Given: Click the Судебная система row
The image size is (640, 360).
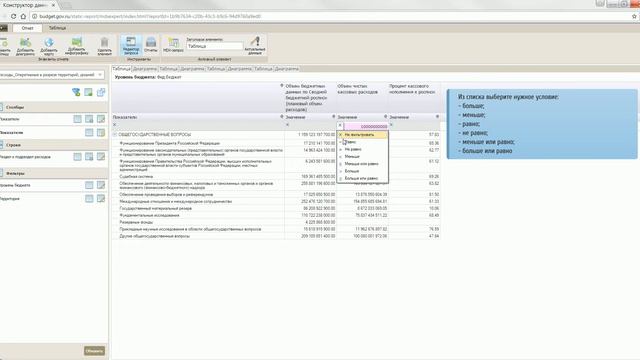Looking at the screenshot, I should [x=276, y=177].
